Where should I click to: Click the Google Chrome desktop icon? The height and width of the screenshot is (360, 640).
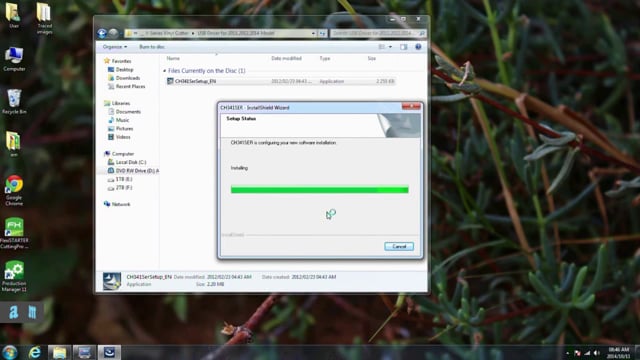[14, 190]
